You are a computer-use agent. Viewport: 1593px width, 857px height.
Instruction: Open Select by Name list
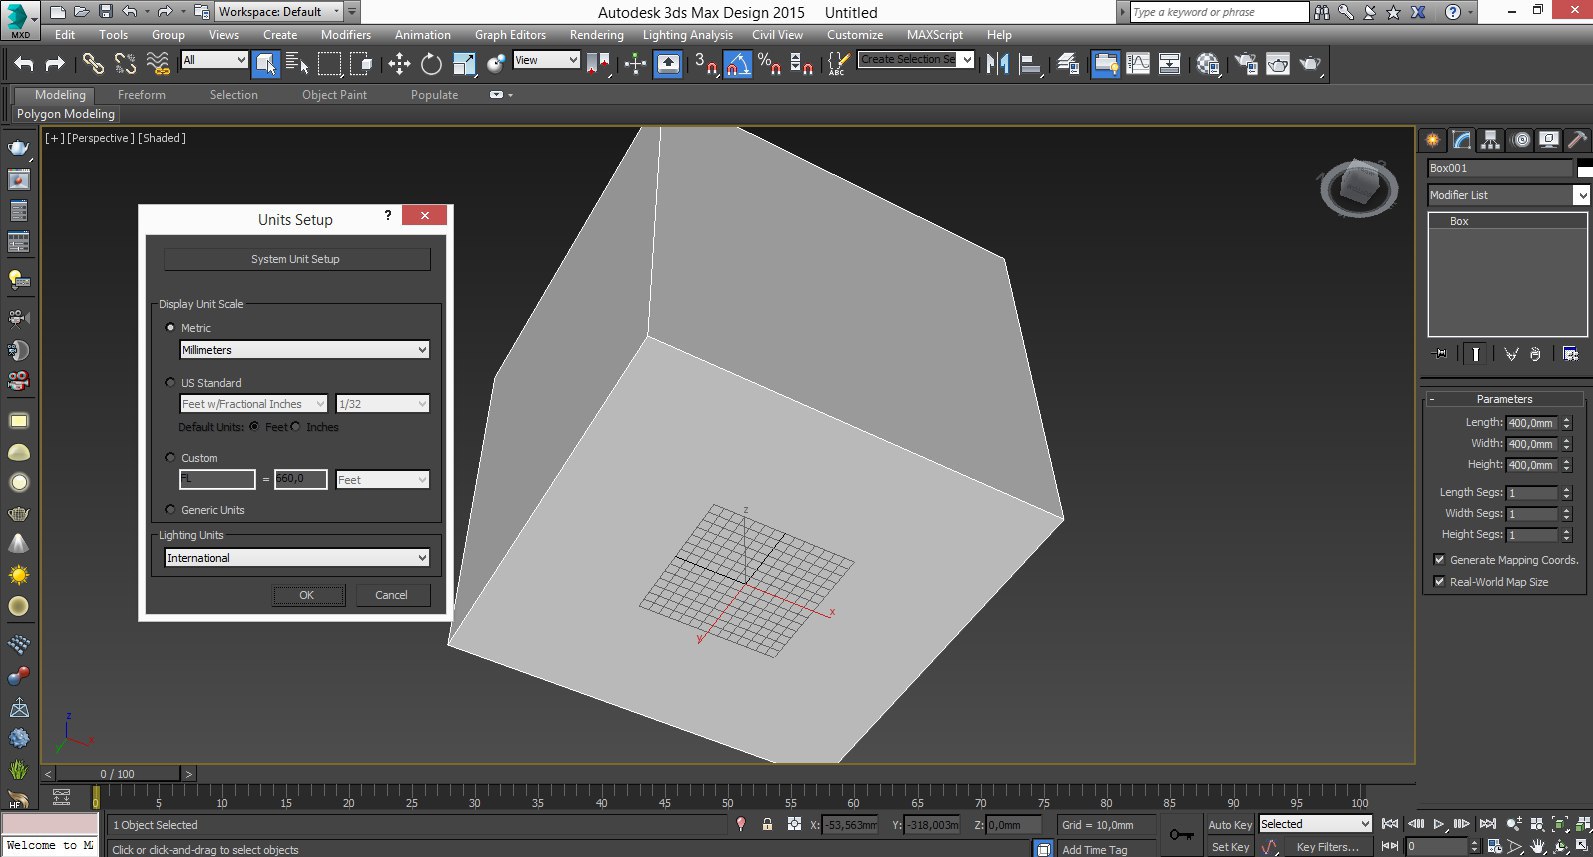click(x=297, y=64)
